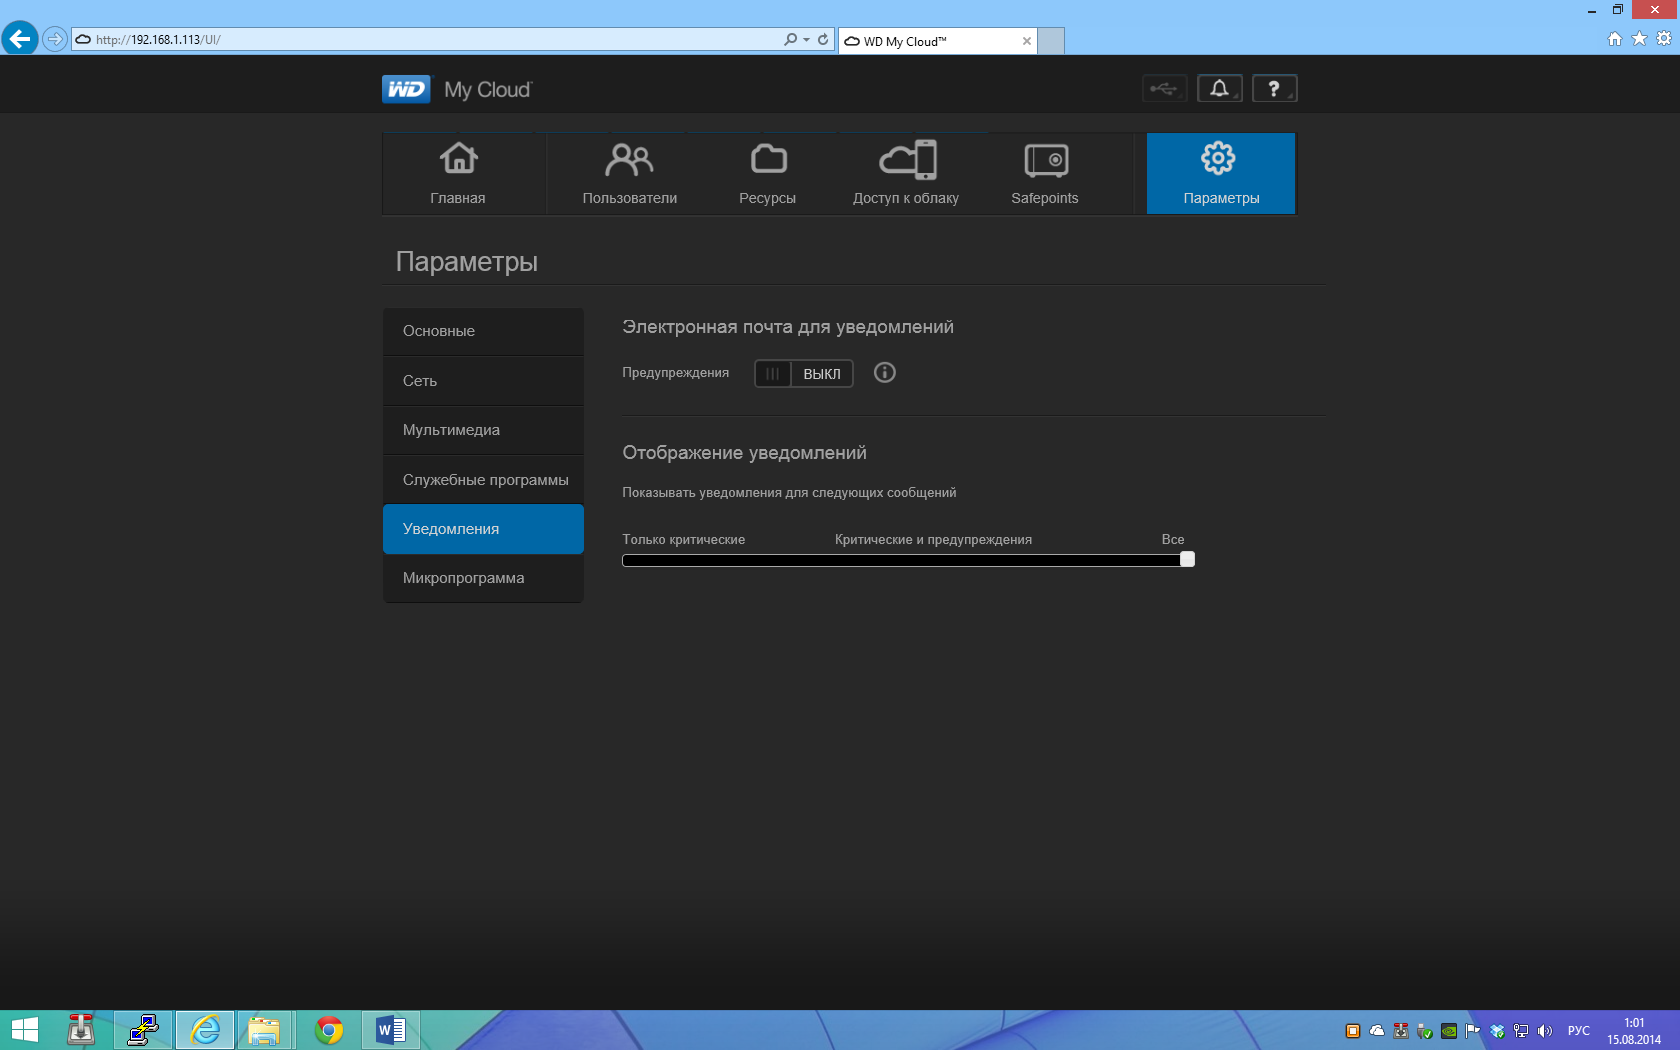
Task: Launch Google Chrome from taskbar
Action: click(x=329, y=1030)
